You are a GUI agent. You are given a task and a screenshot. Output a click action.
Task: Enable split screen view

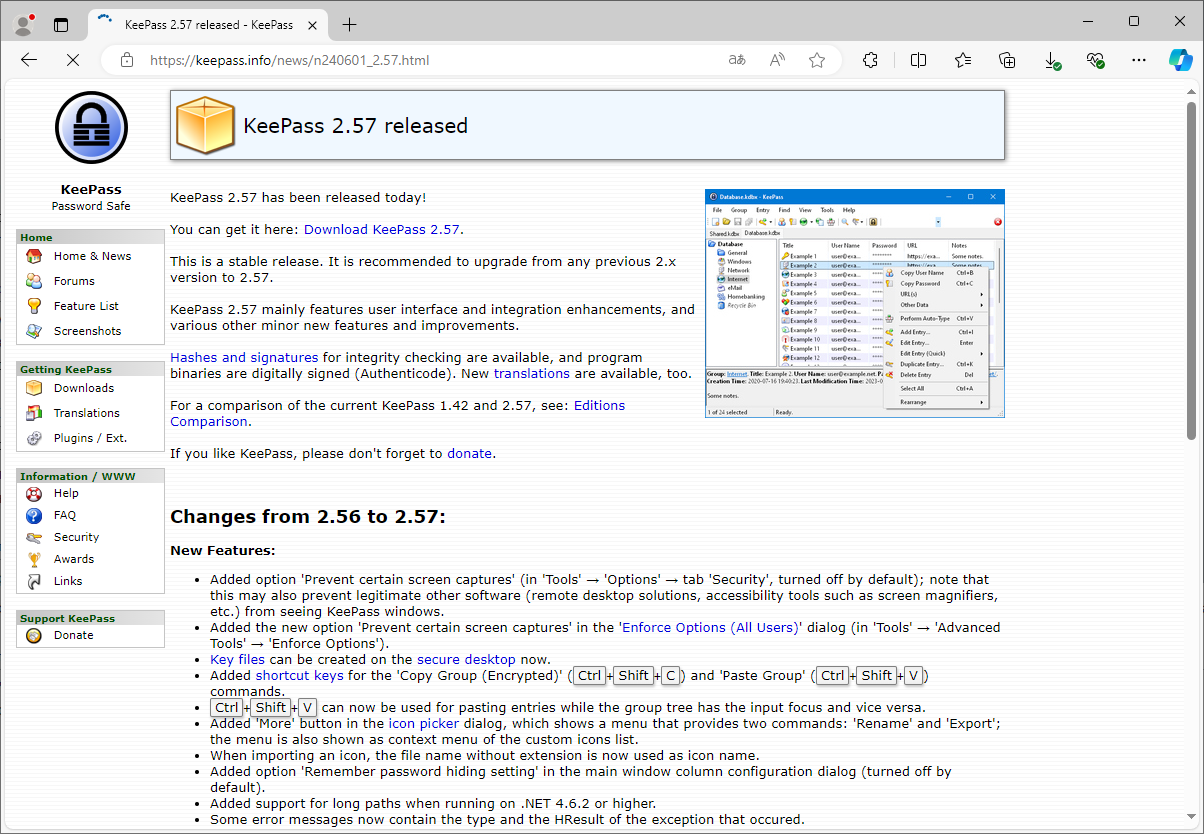918,60
